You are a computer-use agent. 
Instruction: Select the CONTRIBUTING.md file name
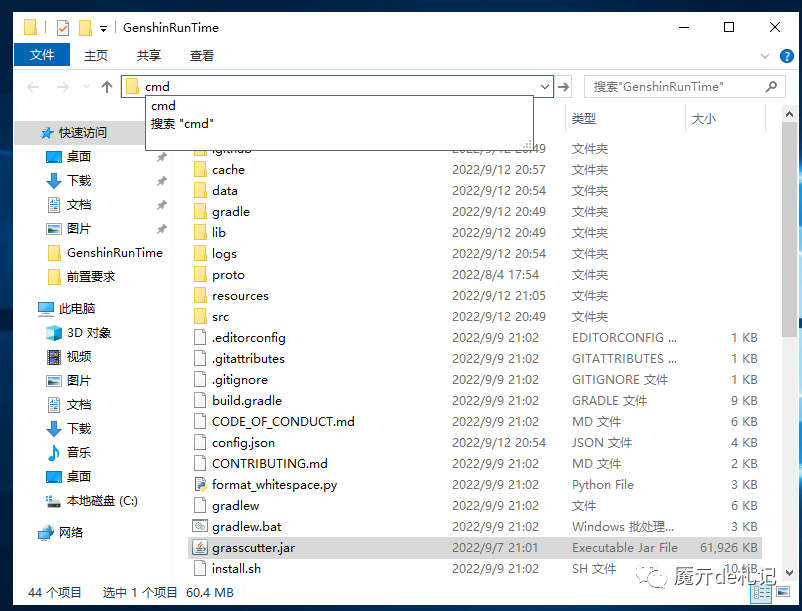270,464
